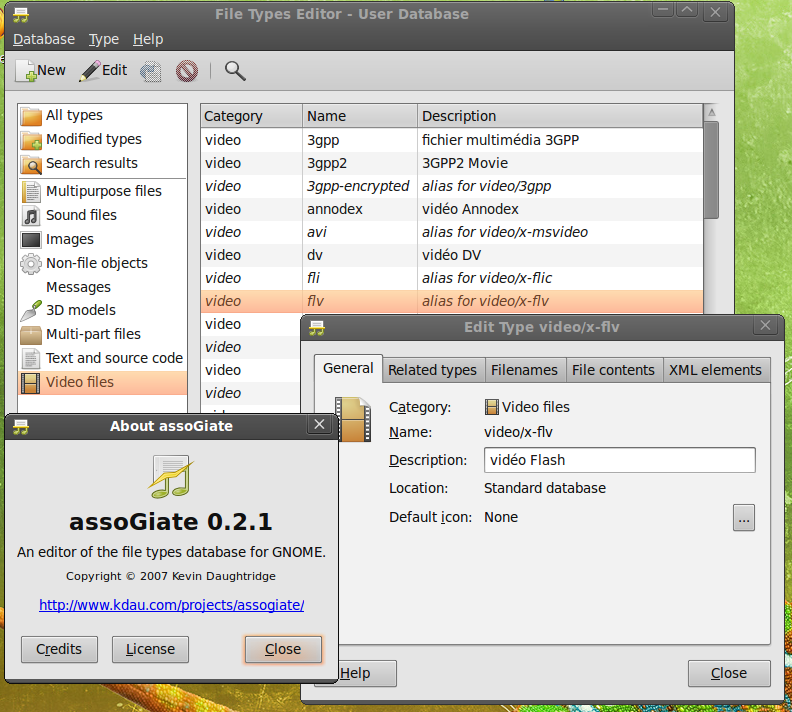Click the Description text field
Screen dimensions: 792x712
coord(619,460)
